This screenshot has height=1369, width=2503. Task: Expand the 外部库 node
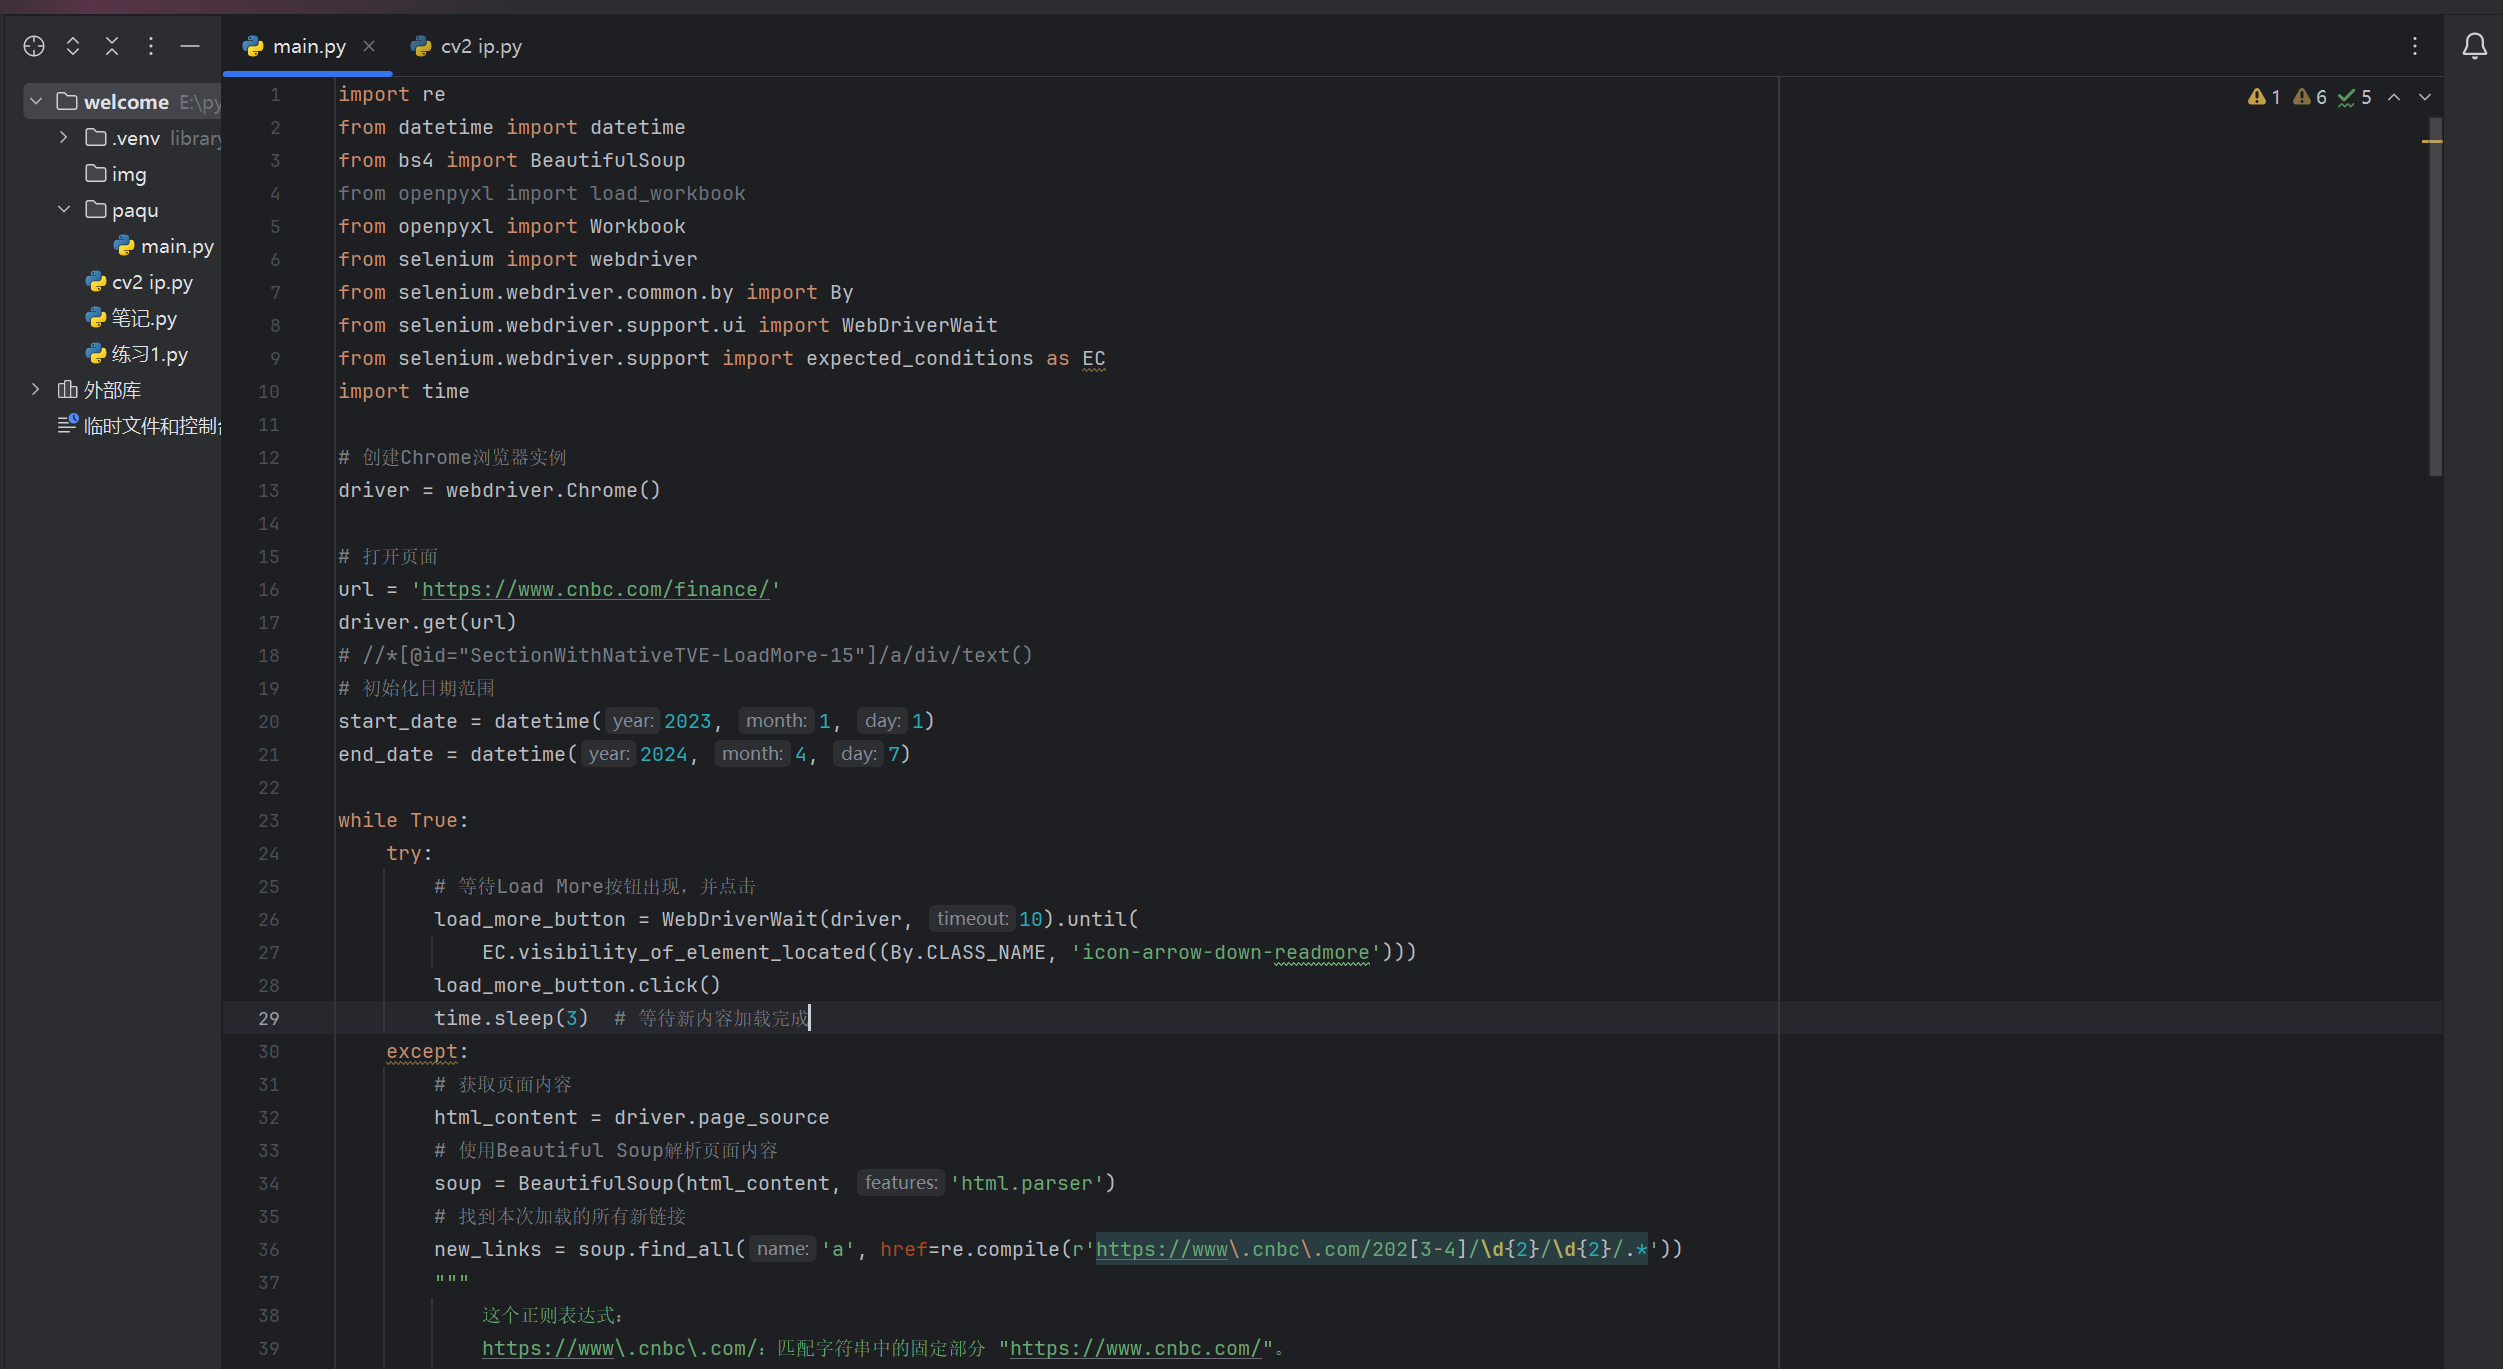[x=36, y=390]
